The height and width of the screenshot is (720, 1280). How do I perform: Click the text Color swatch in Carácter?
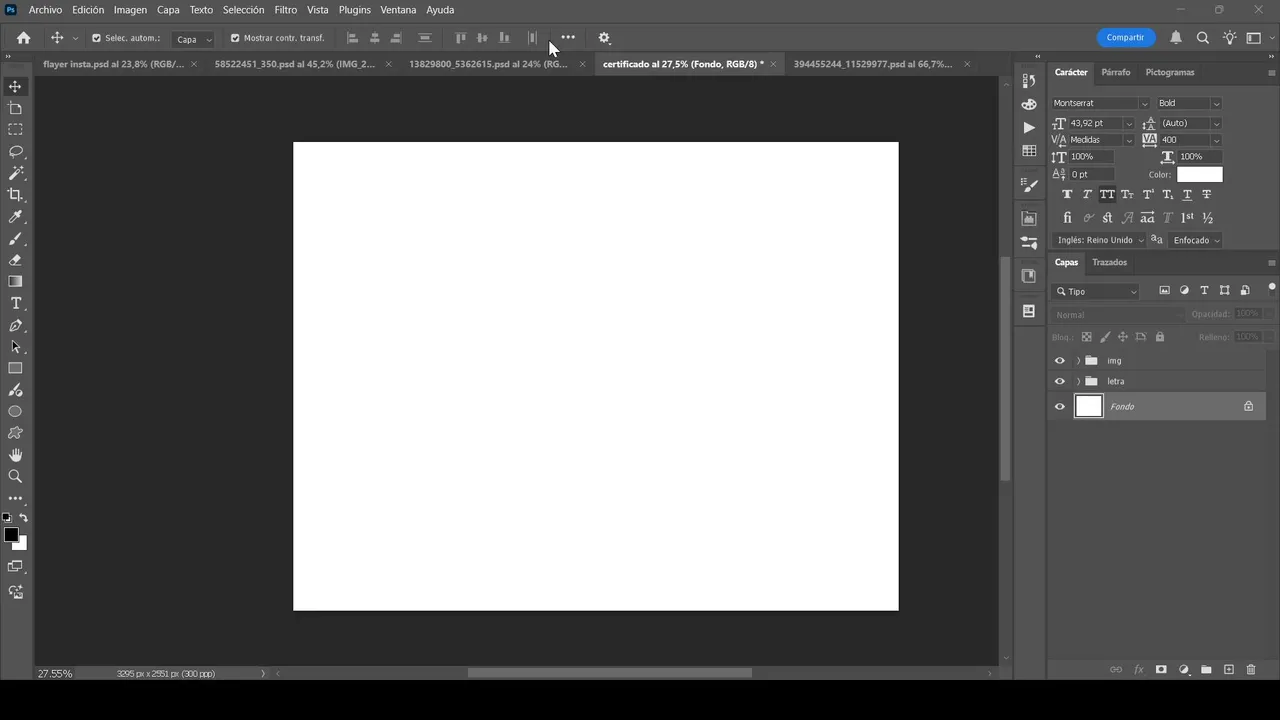click(1199, 175)
